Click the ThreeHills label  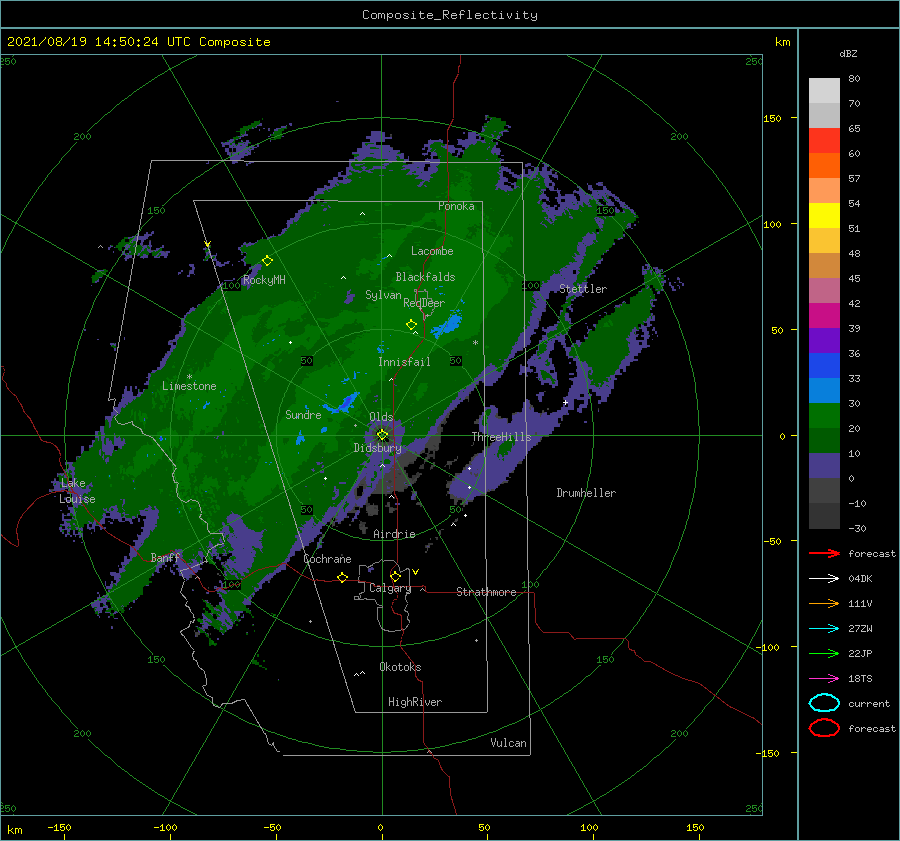(x=502, y=437)
